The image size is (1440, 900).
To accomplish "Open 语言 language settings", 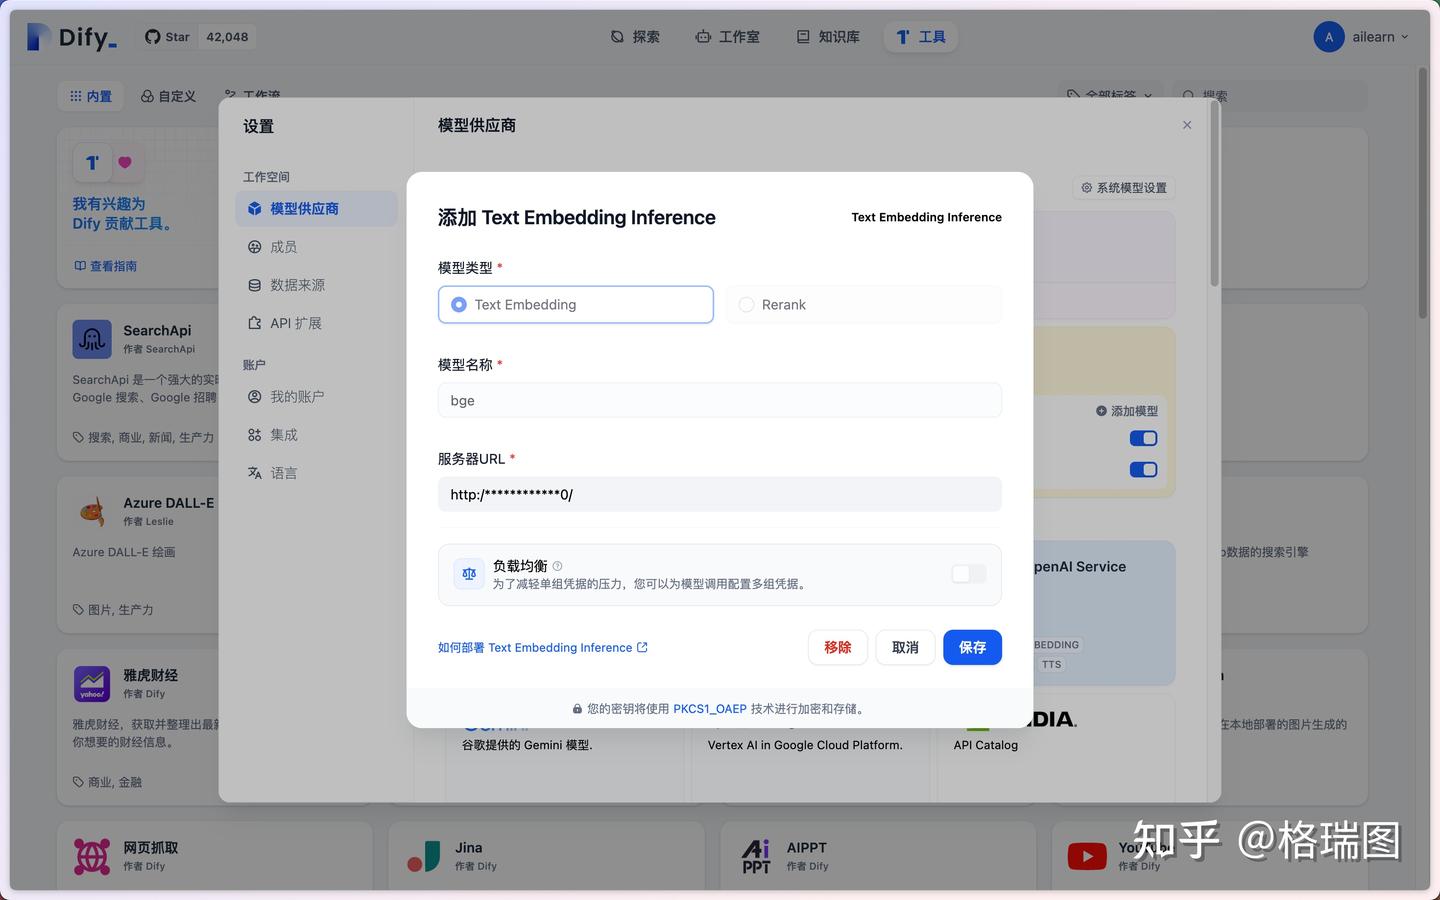I will point(283,472).
